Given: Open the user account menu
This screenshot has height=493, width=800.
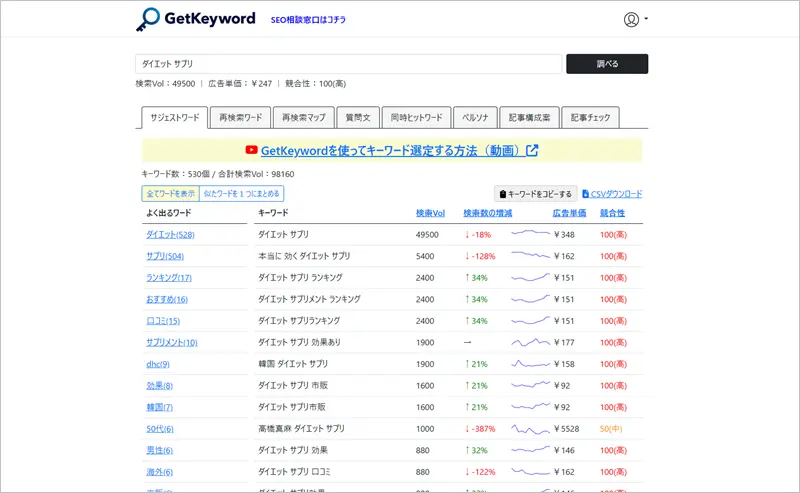Looking at the screenshot, I should coord(635,19).
